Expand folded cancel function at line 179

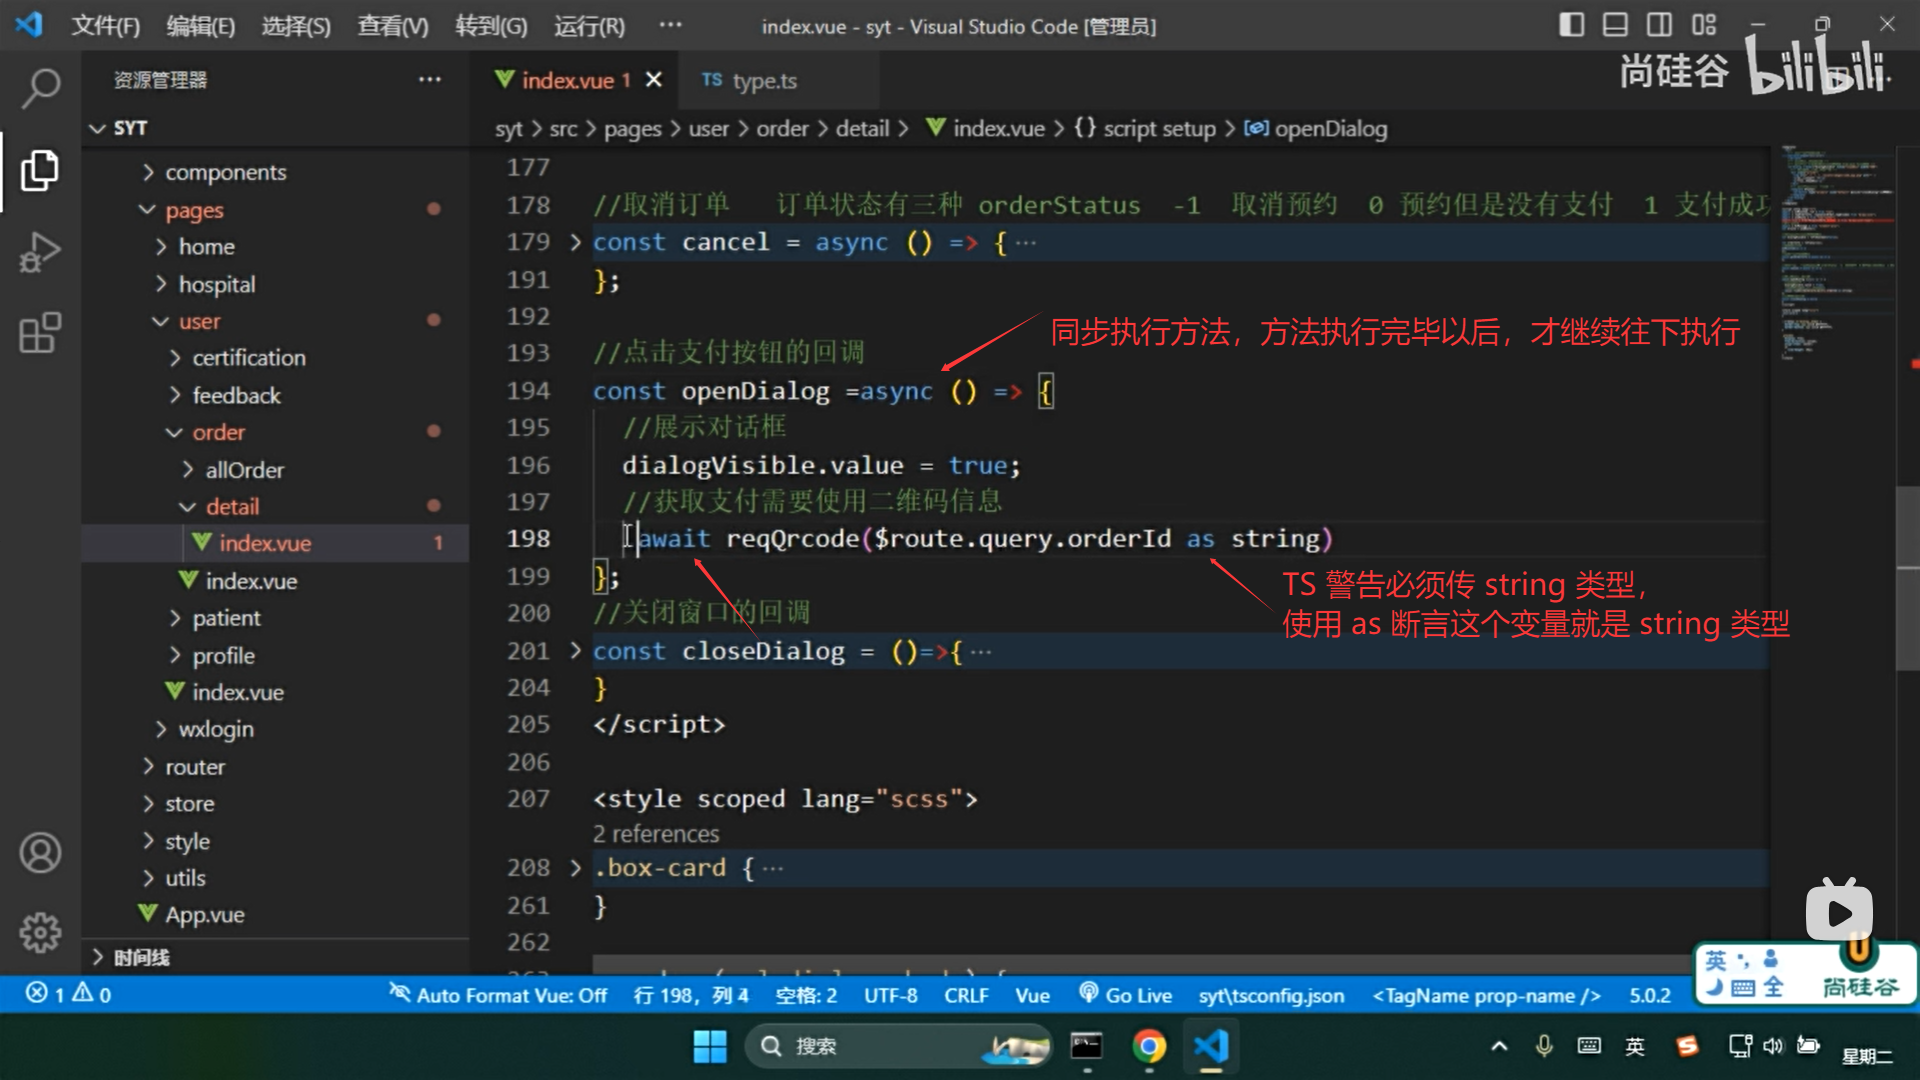(575, 242)
